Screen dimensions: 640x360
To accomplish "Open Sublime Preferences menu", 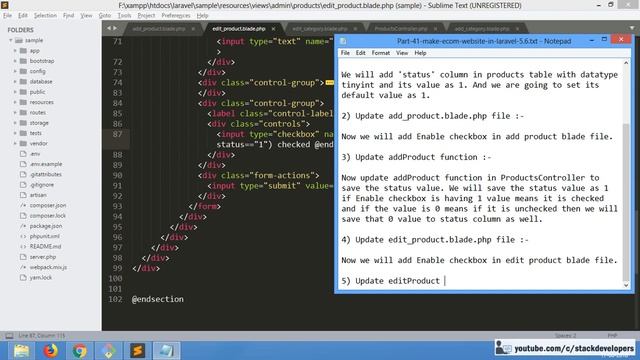I will (176, 16).
